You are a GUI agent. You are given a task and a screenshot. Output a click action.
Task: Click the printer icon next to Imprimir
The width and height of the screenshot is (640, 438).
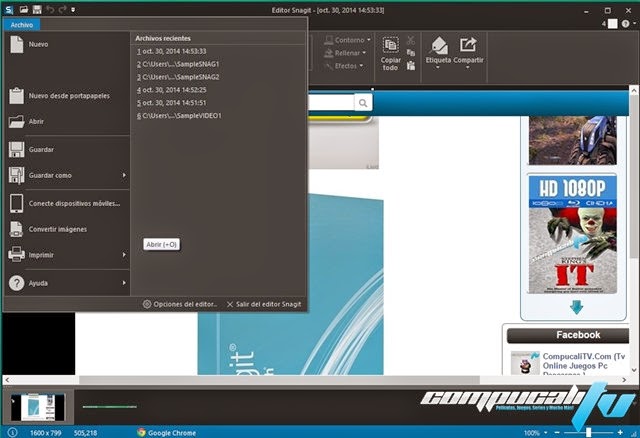click(x=16, y=255)
